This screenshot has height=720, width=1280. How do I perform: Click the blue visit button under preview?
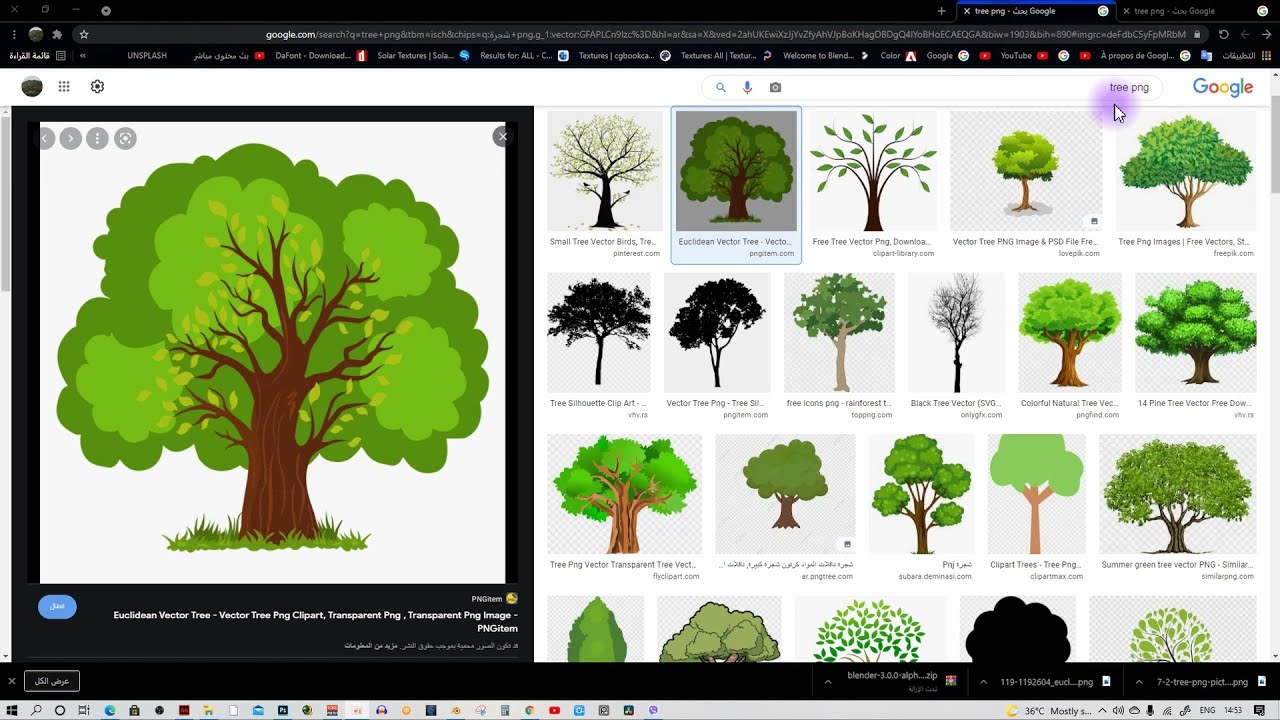coord(57,606)
